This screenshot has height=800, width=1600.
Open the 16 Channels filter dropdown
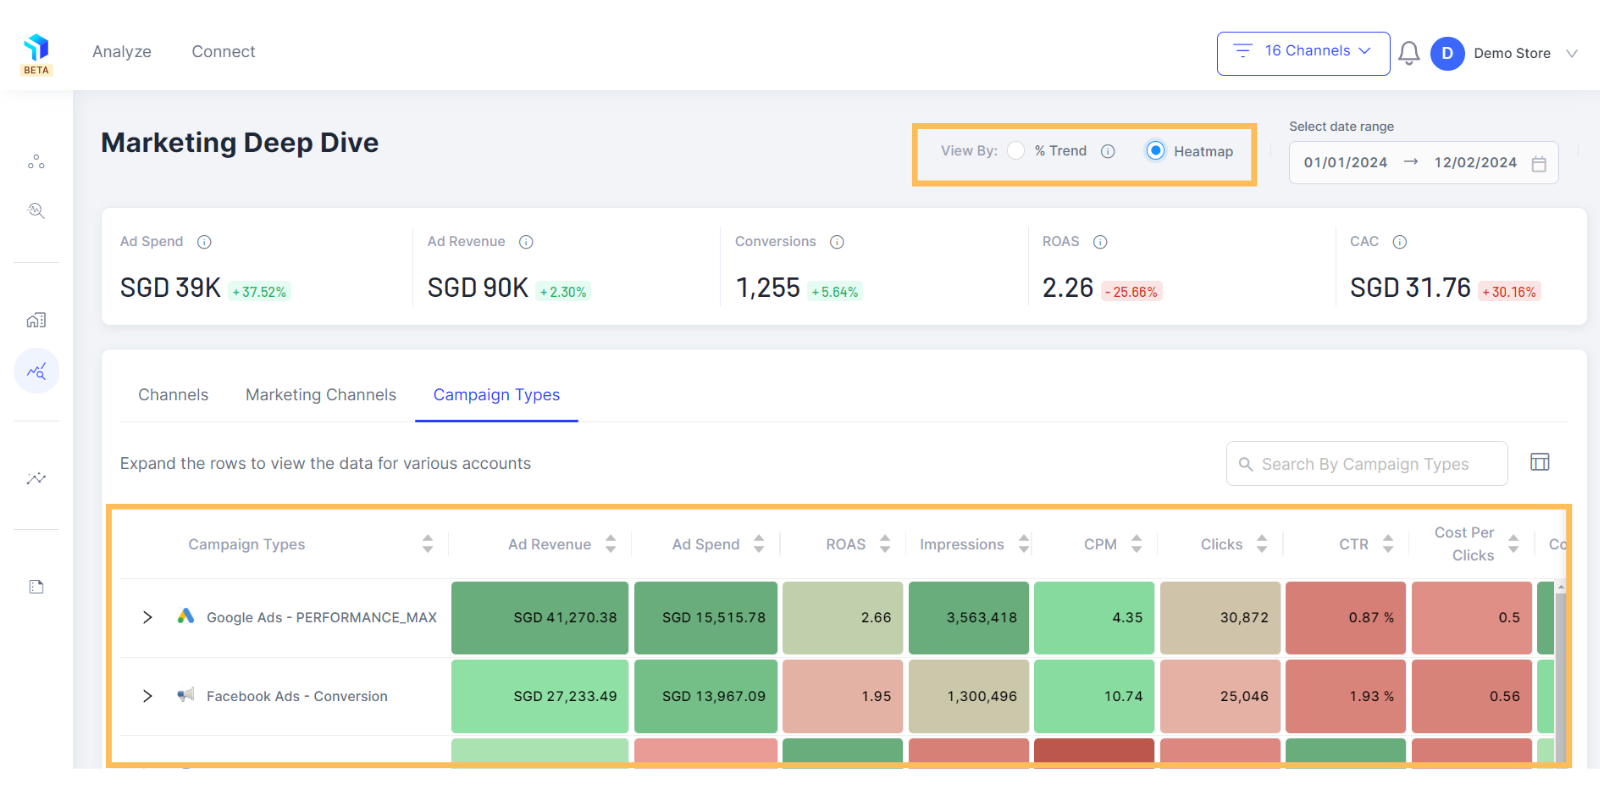point(1303,53)
